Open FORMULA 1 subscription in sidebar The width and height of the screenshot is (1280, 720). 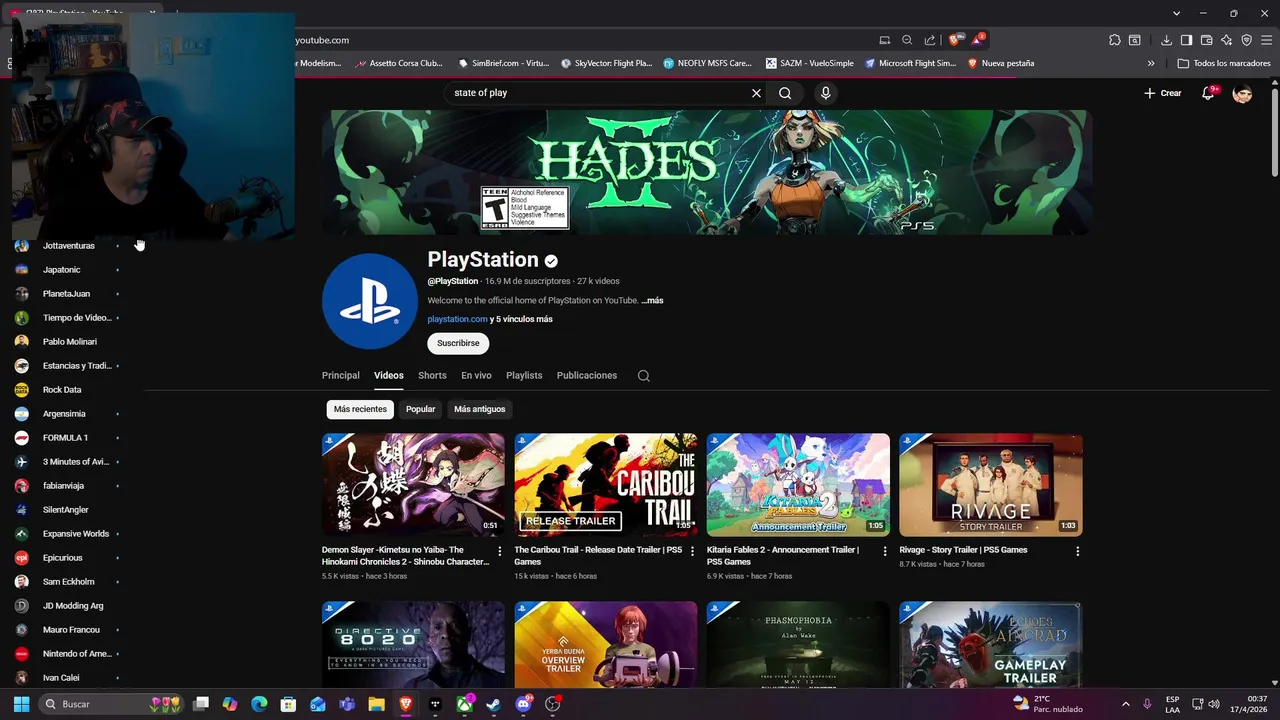(66, 438)
